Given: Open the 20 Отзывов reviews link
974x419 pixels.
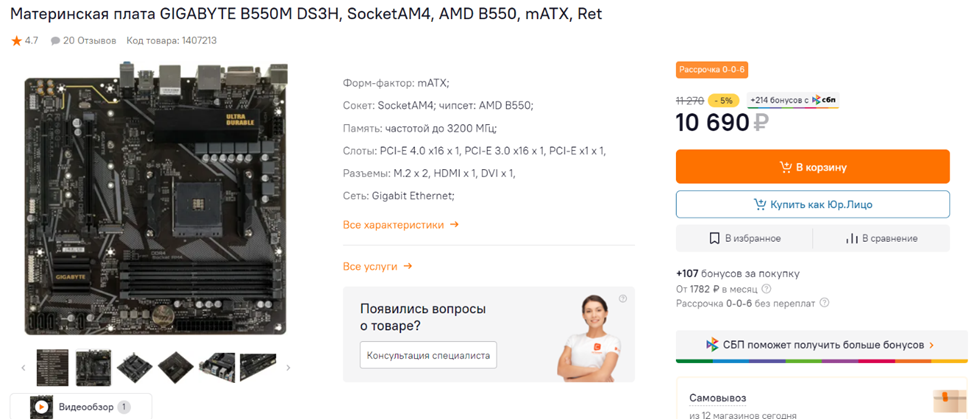Looking at the screenshot, I should pyautogui.click(x=83, y=41).
